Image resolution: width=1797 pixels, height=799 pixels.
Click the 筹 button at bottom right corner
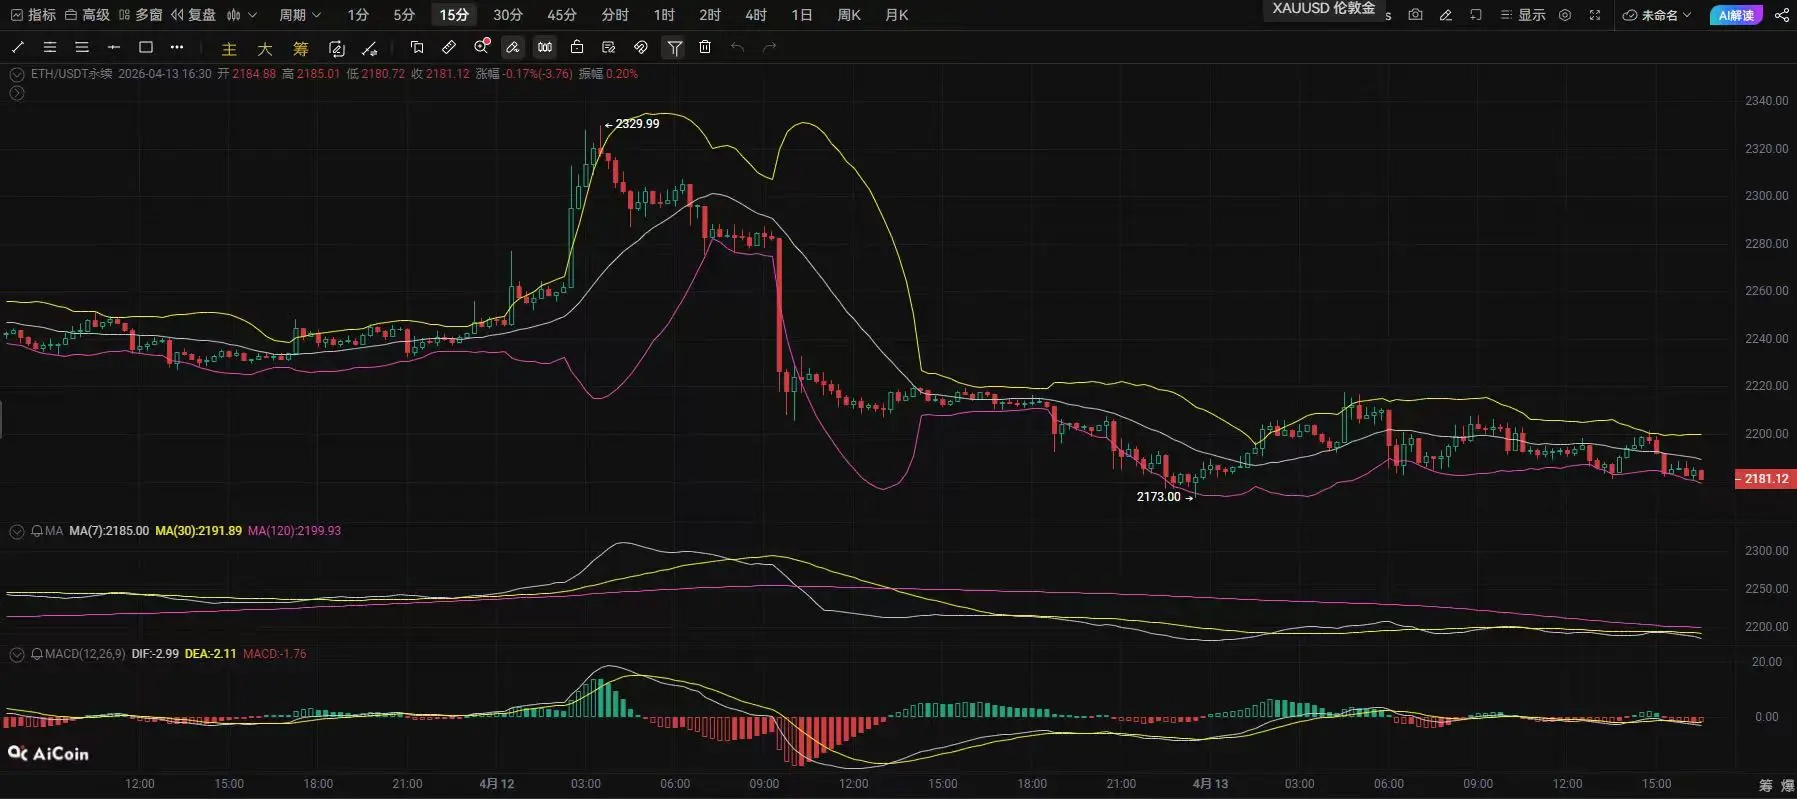click(x=1766, y=786)
